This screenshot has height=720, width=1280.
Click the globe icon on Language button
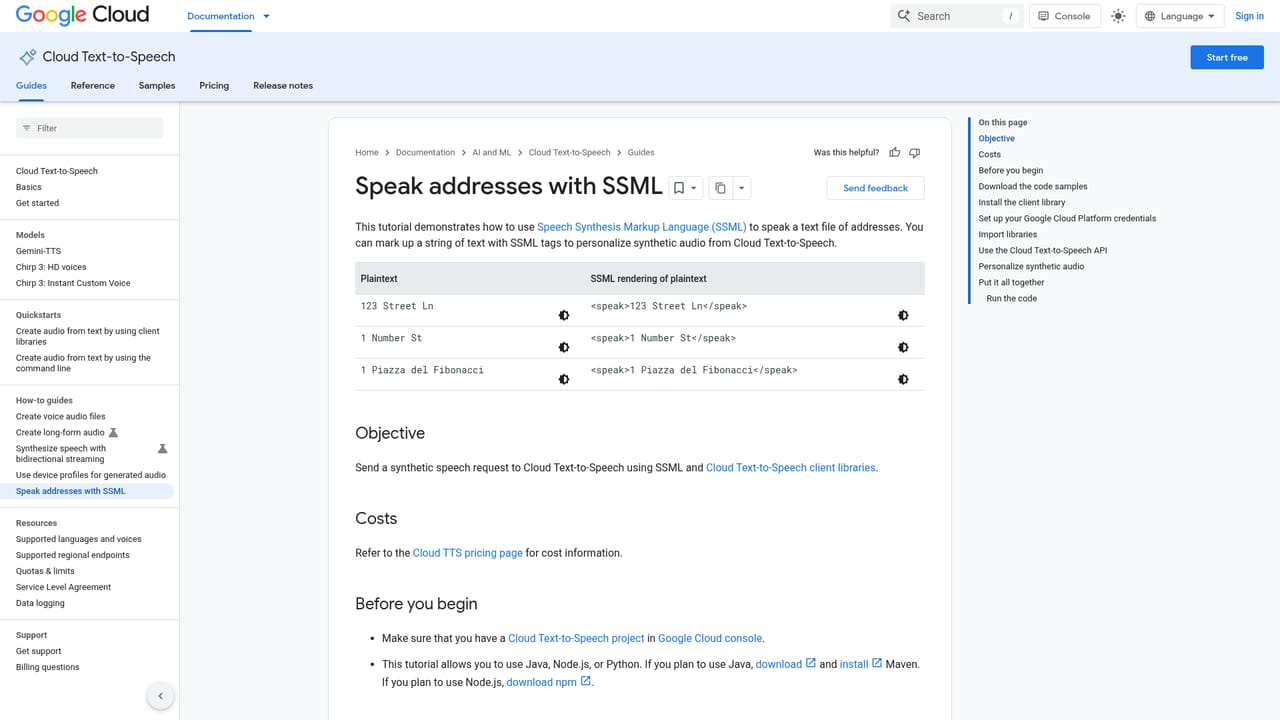(x=1150, y=16)
